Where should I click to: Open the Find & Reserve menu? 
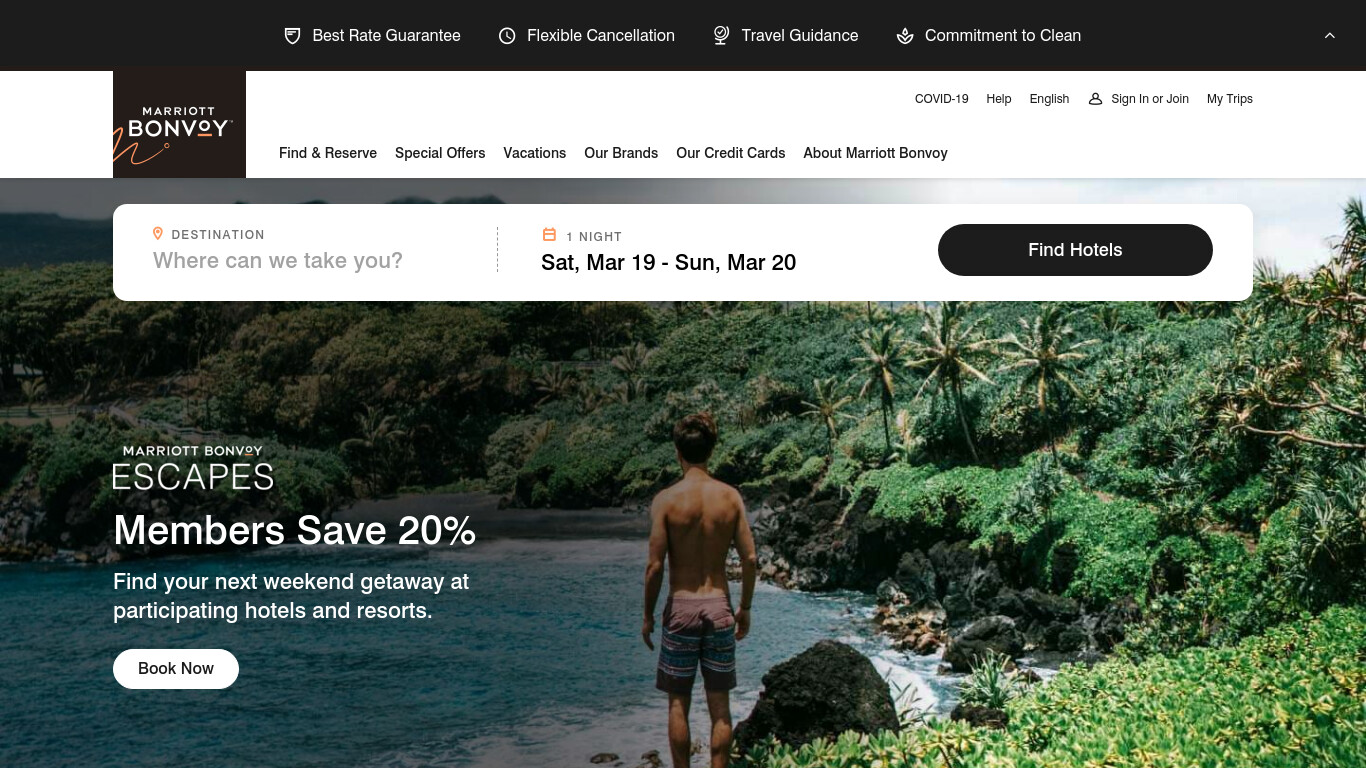point(328,153)
